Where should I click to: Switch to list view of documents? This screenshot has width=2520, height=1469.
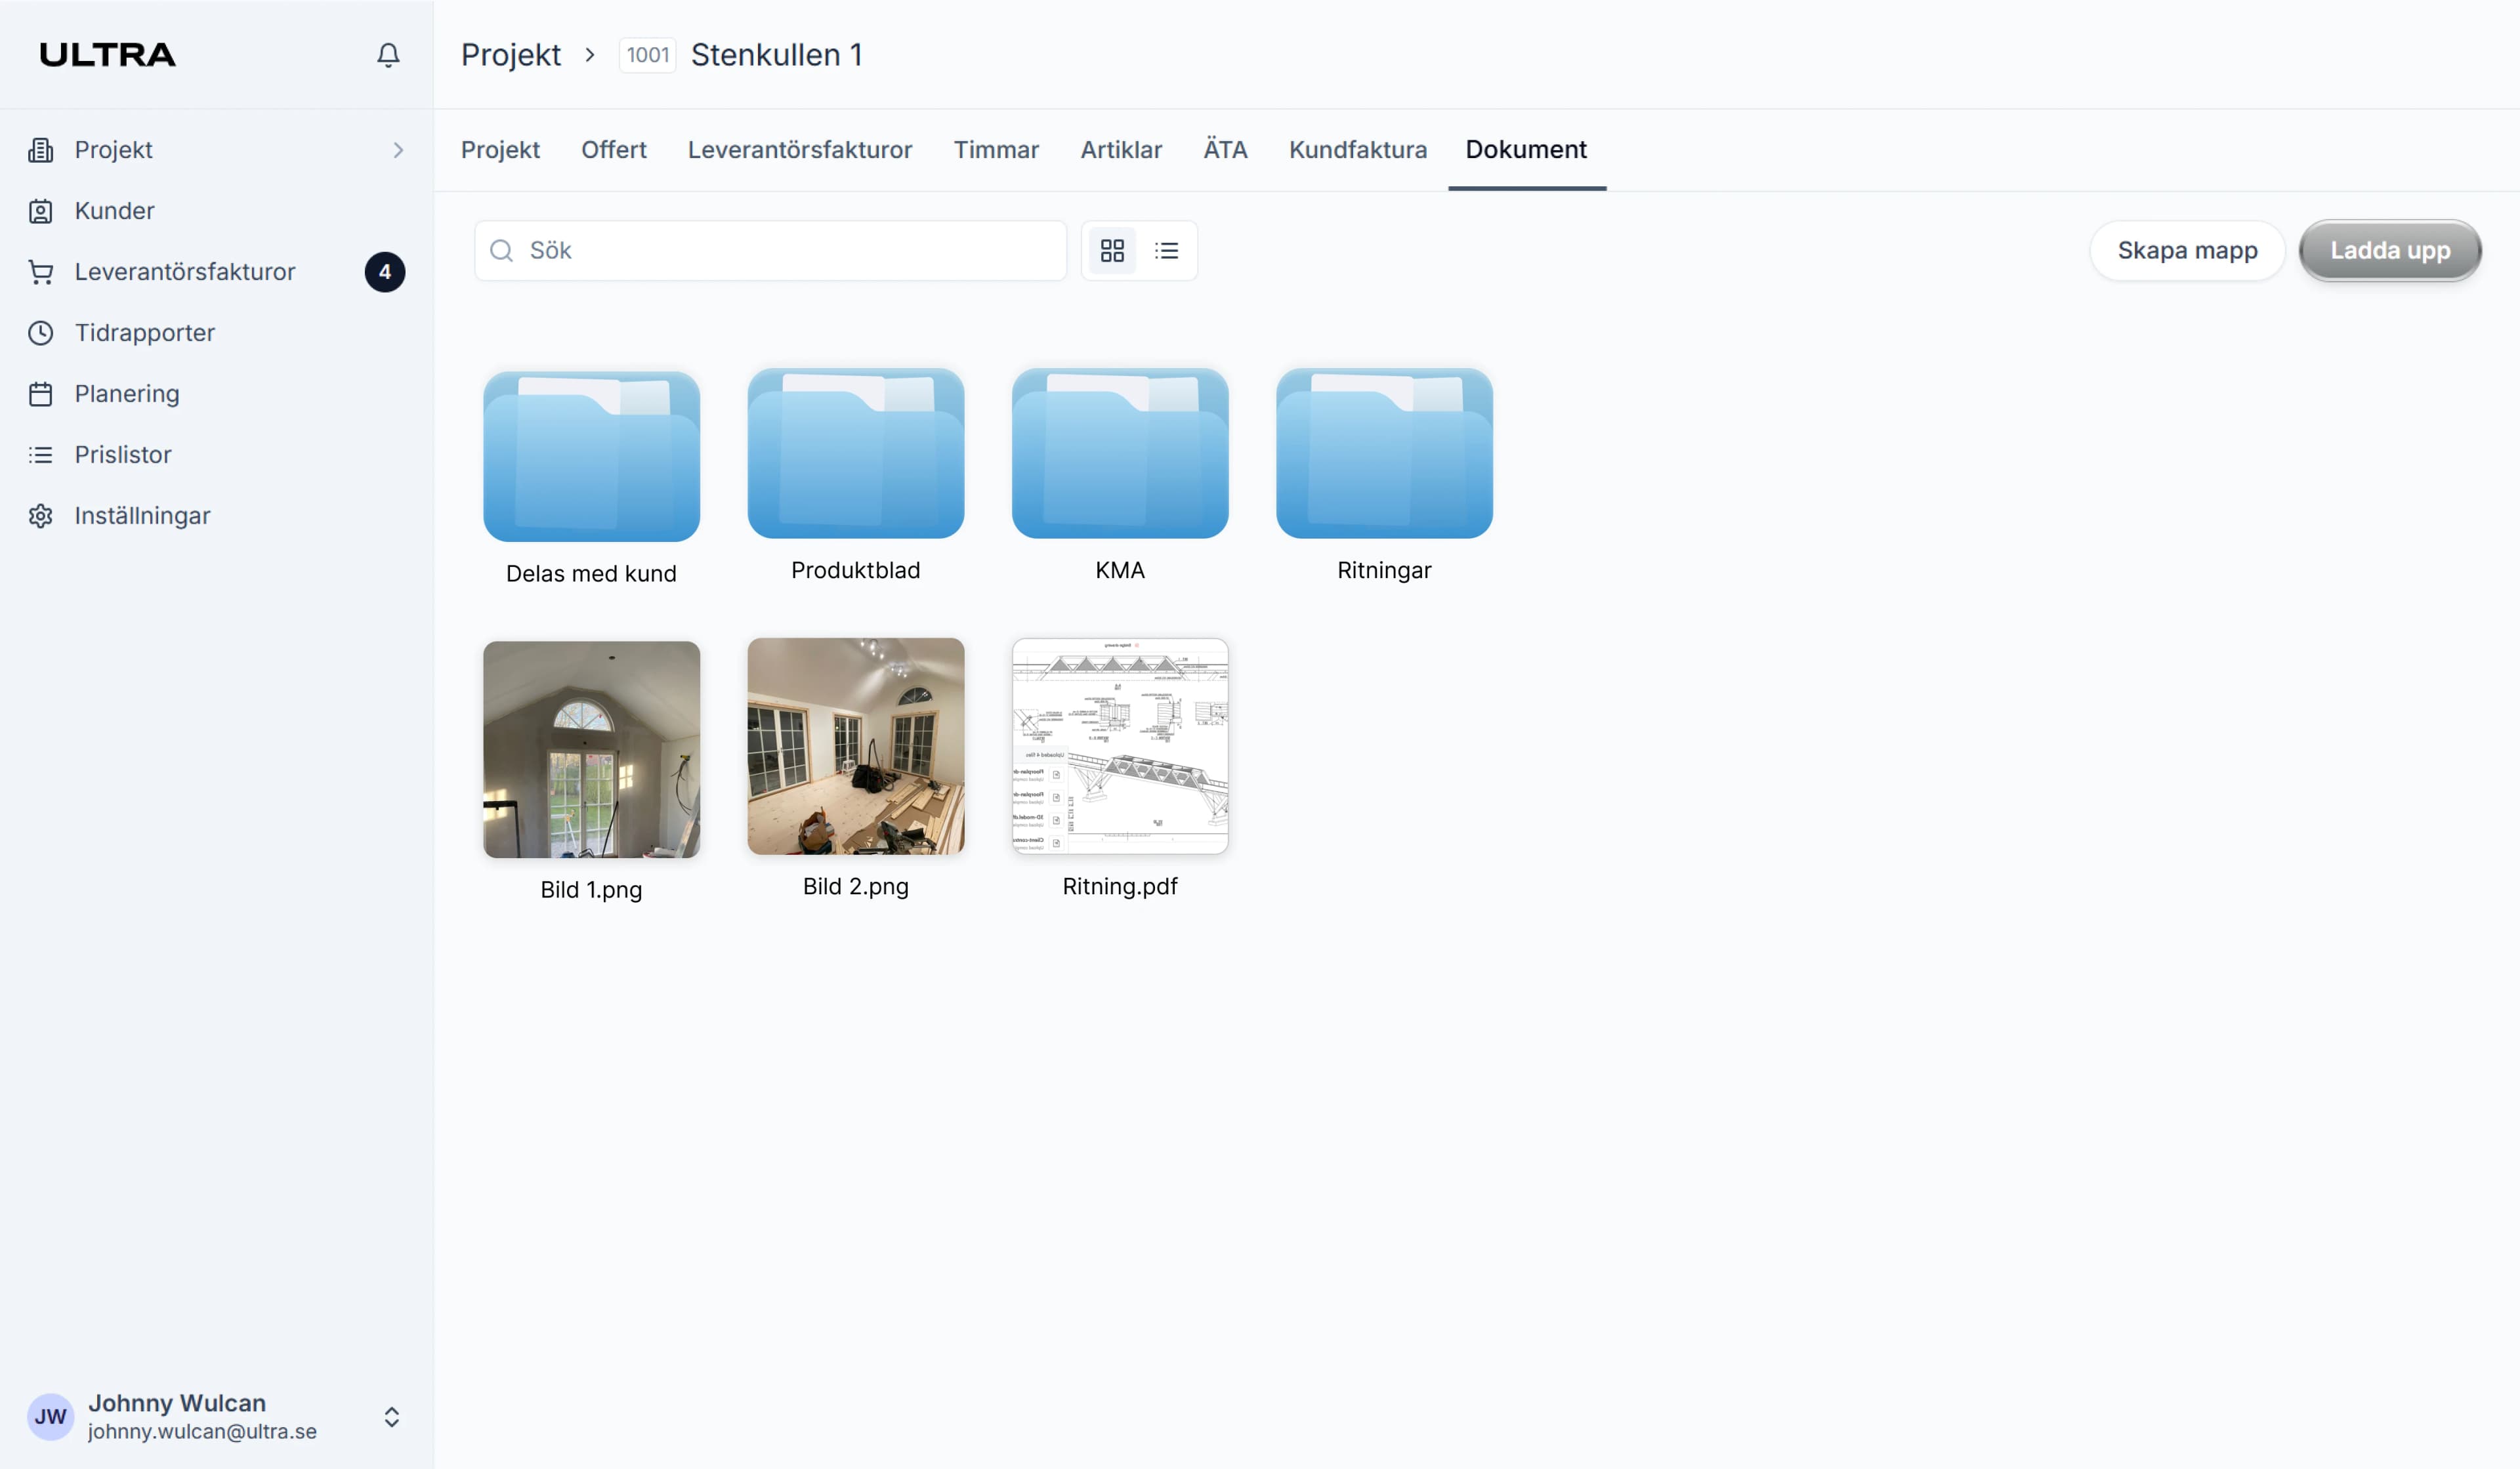tap(1167, 250)
